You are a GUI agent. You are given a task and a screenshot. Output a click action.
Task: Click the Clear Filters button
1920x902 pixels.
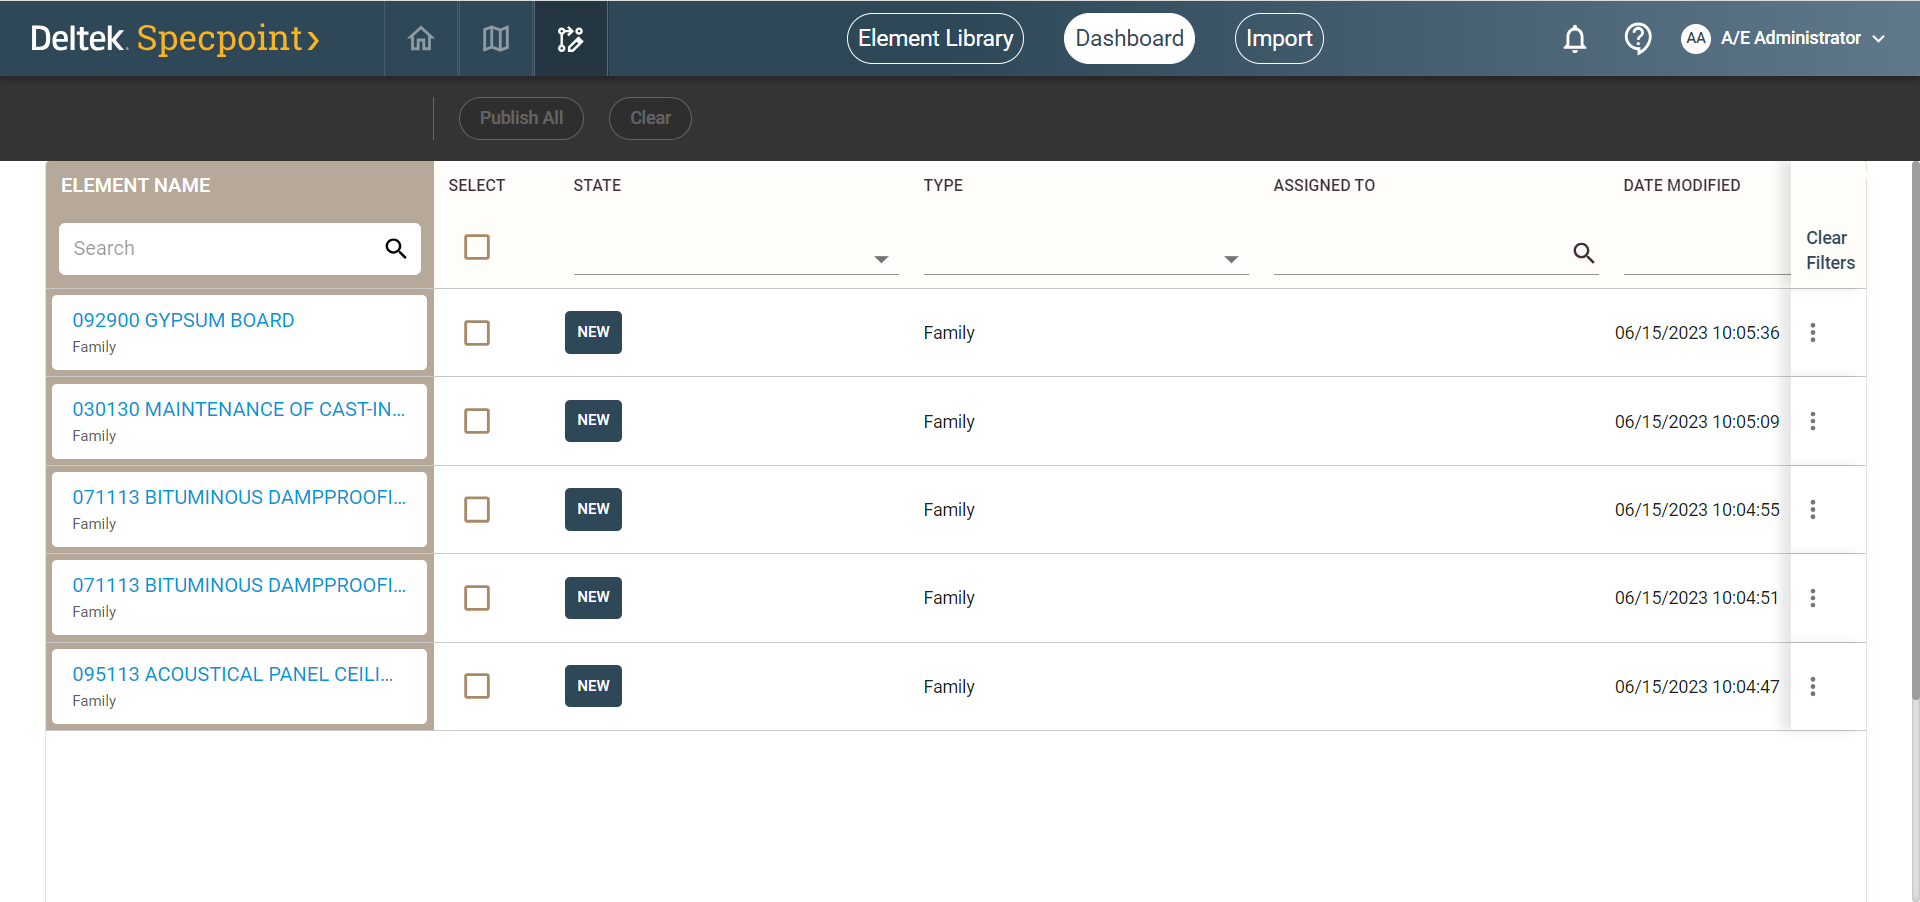pyautogui.click(x=1829, y=250)
